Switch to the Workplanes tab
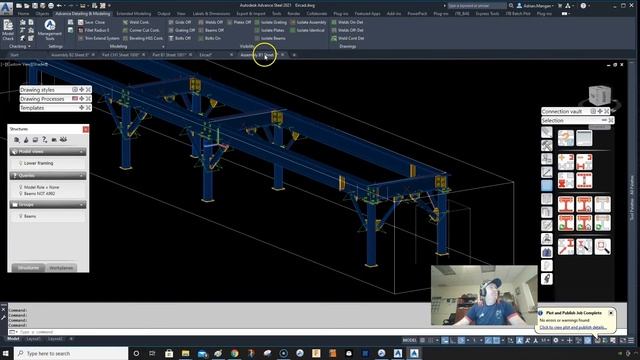This screenshot has width=640, height=360. [x=61, y=268]
